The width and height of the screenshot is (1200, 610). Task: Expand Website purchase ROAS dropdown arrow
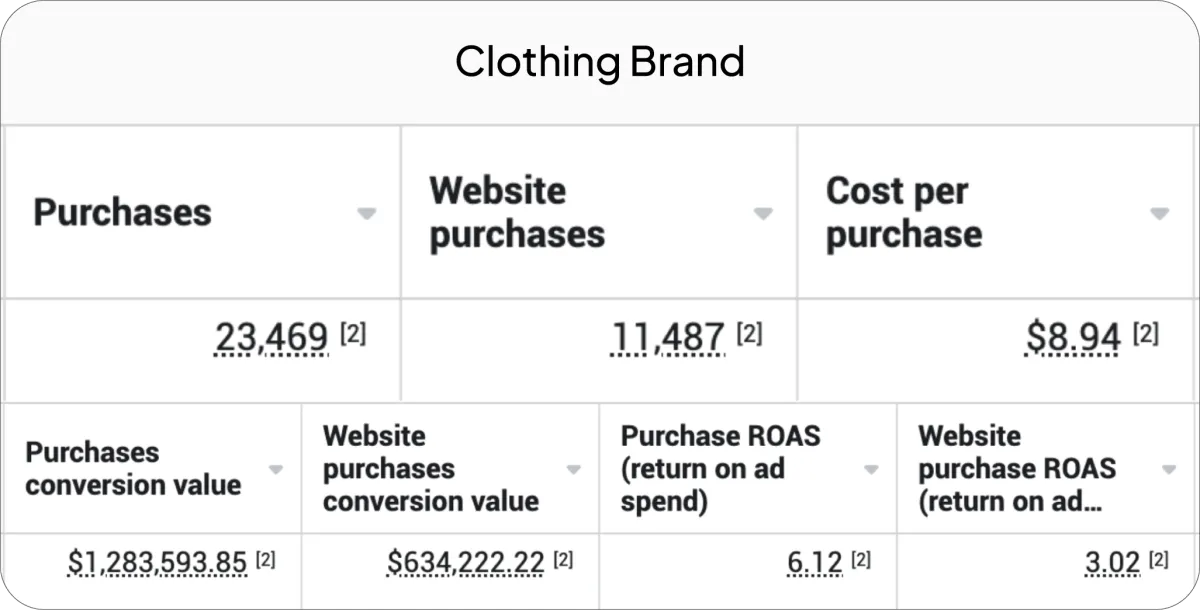point(1168,469)
